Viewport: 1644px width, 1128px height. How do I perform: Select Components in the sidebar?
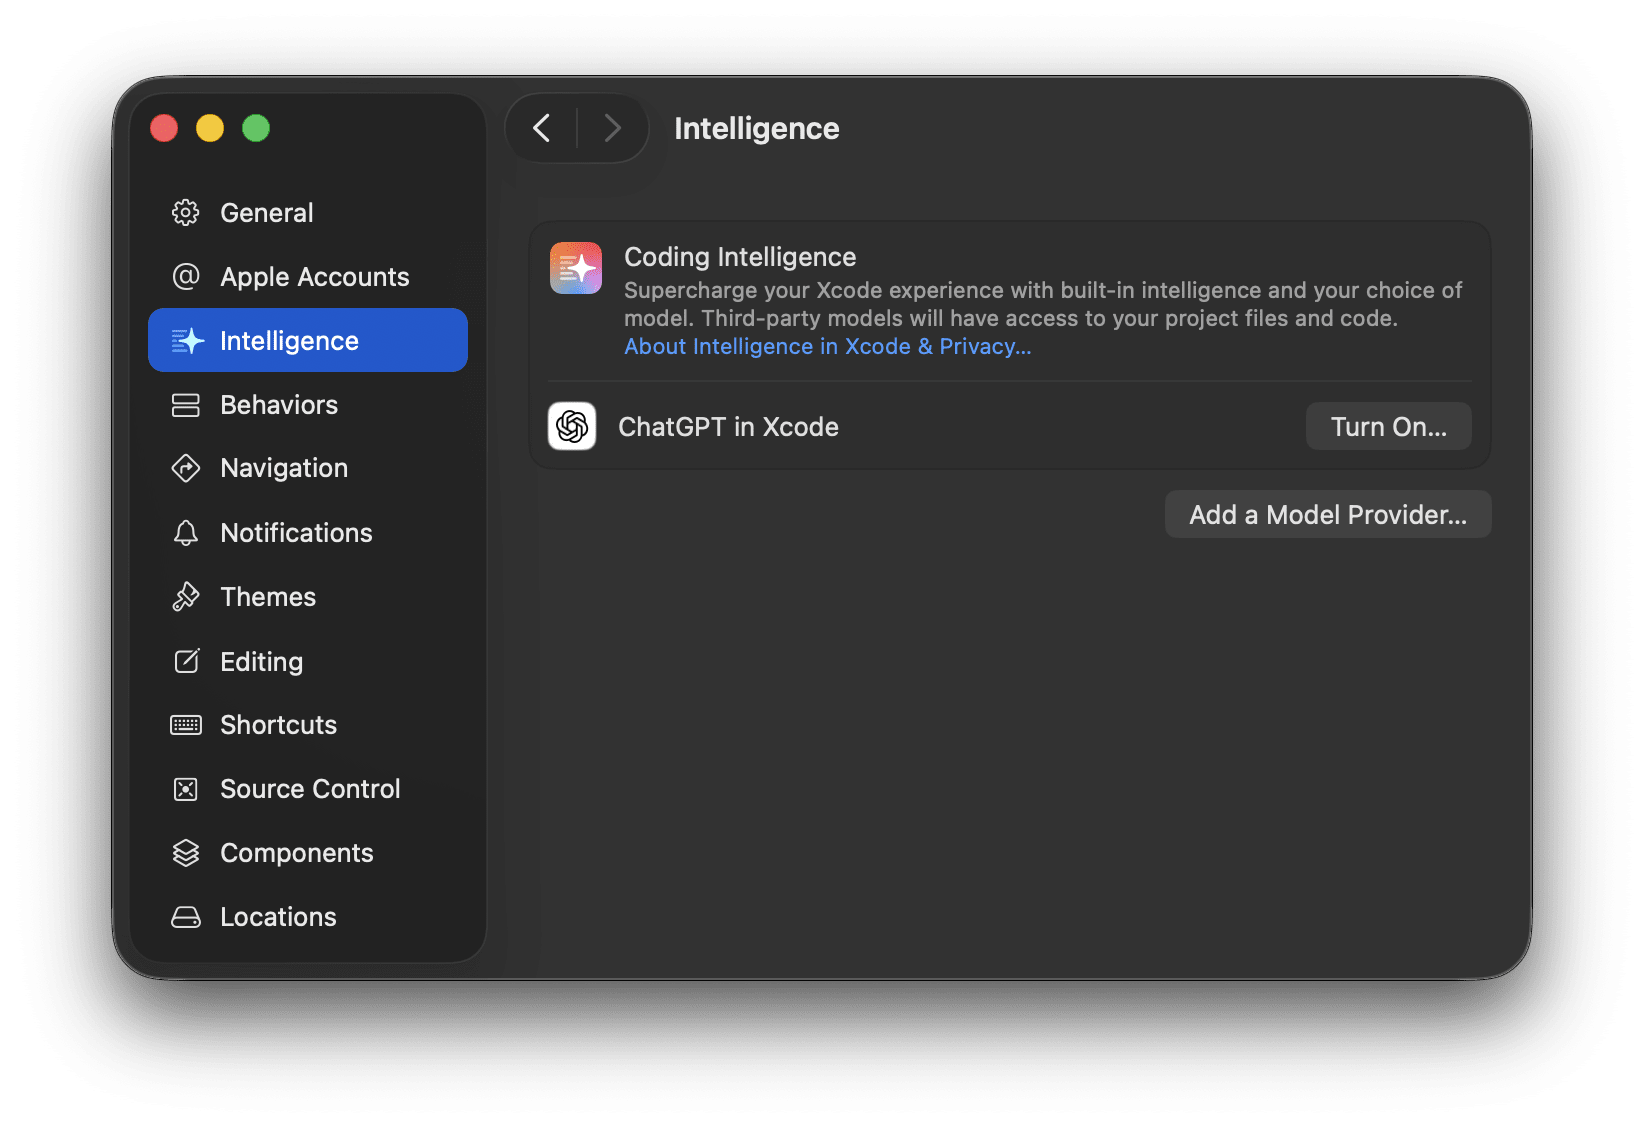click(x=308, y=853)
